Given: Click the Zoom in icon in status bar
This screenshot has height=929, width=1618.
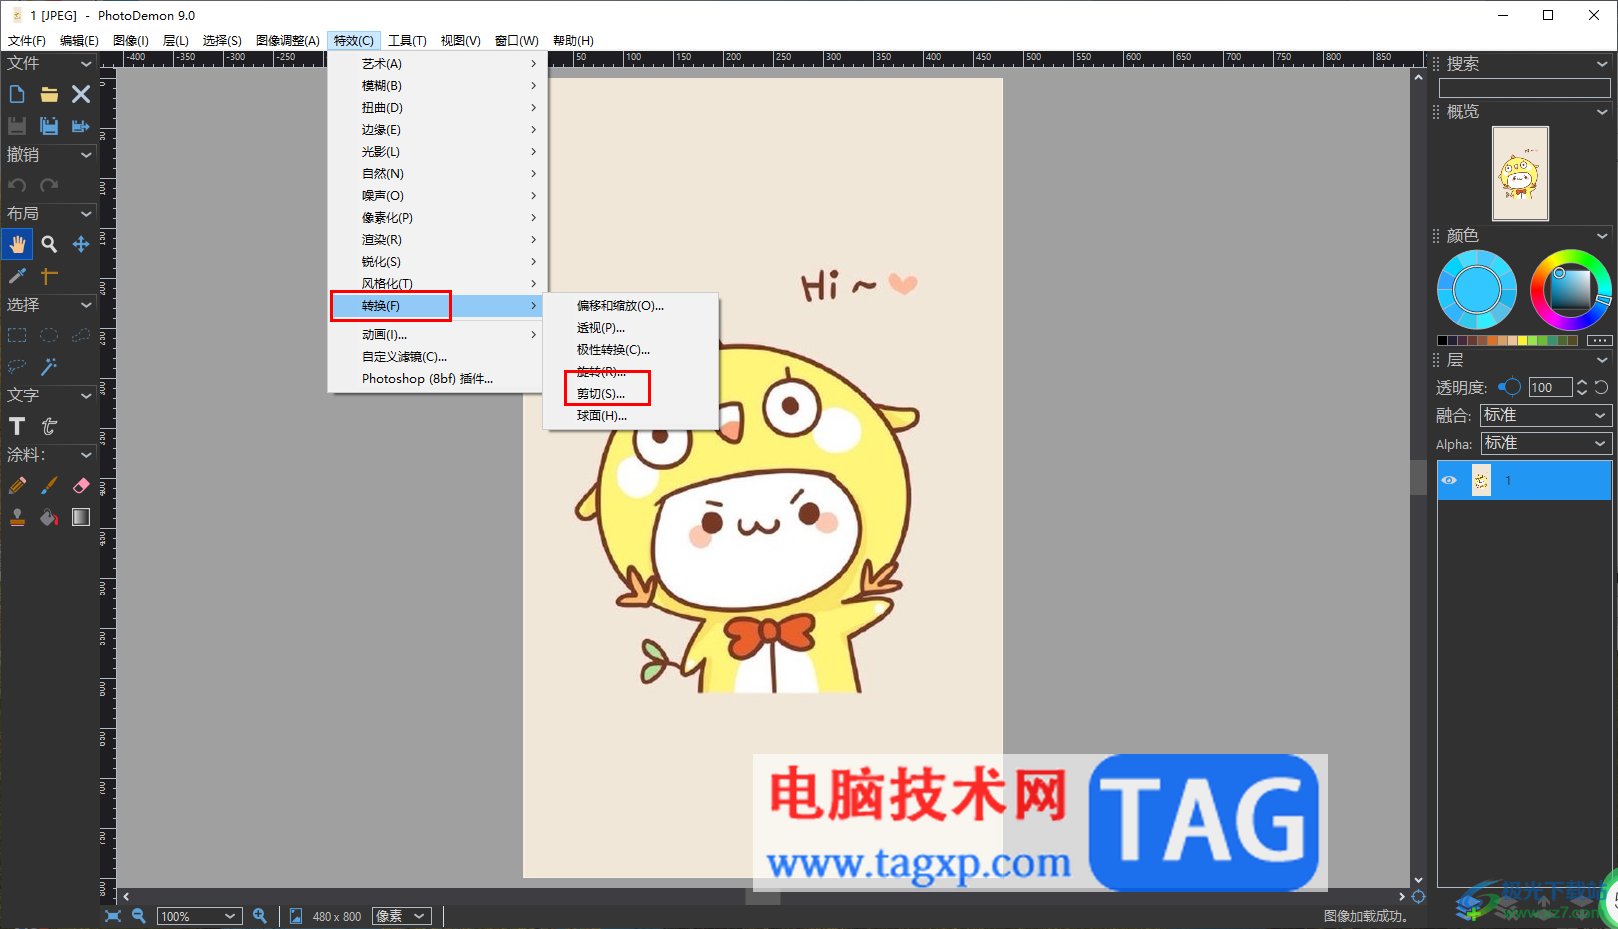Looking at the screenshot, I should click(x=260, y=916).
